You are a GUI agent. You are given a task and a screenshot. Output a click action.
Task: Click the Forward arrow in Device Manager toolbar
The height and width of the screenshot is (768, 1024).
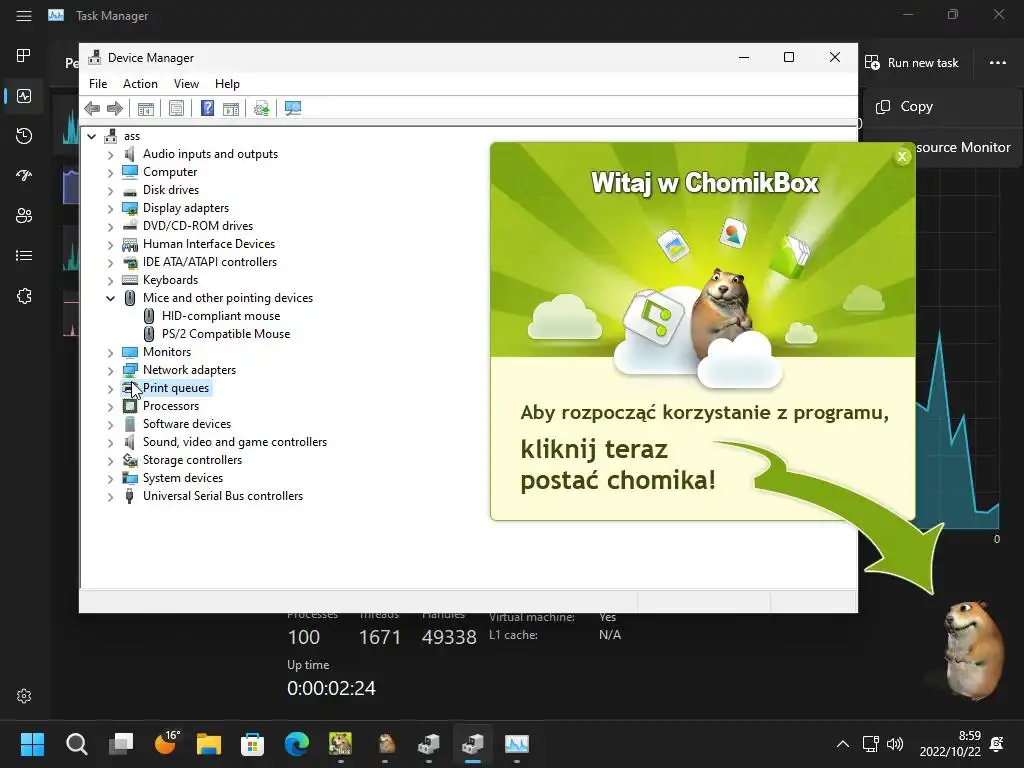tap(115, 108)
